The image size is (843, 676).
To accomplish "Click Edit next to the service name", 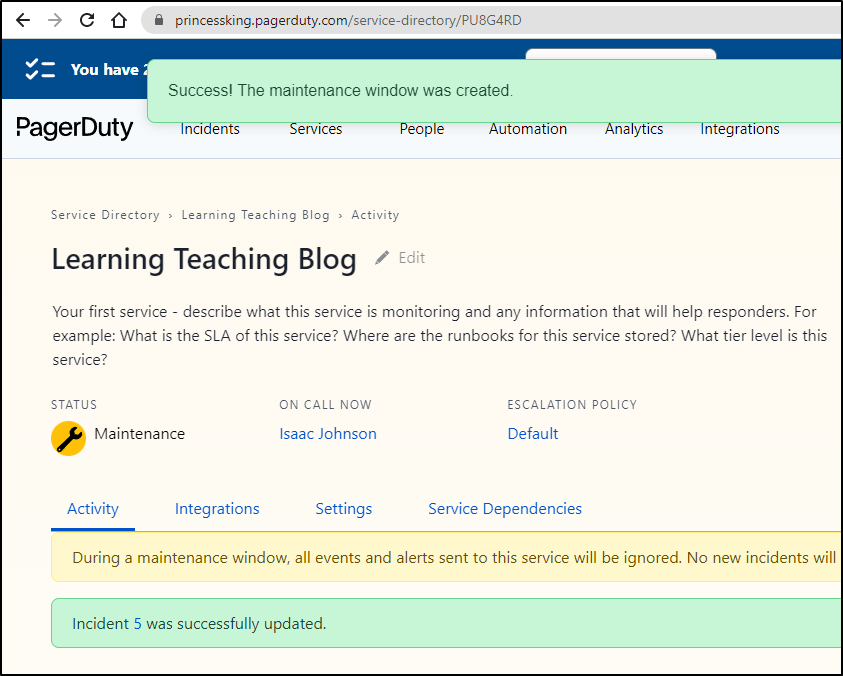I will pos(412,258).
